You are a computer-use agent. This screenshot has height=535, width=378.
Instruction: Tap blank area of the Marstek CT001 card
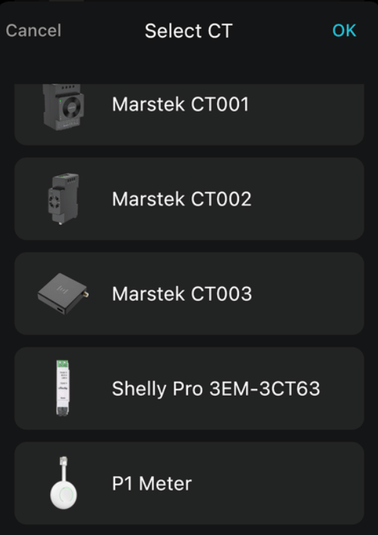[x=307, y=113]
